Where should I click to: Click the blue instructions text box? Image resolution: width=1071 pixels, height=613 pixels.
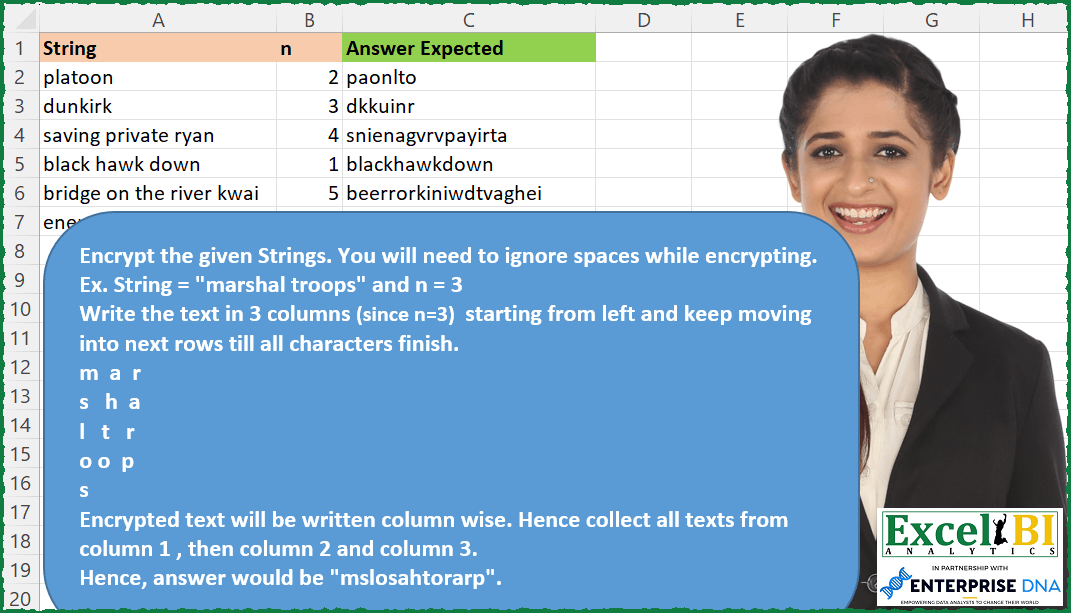[451, 410]
